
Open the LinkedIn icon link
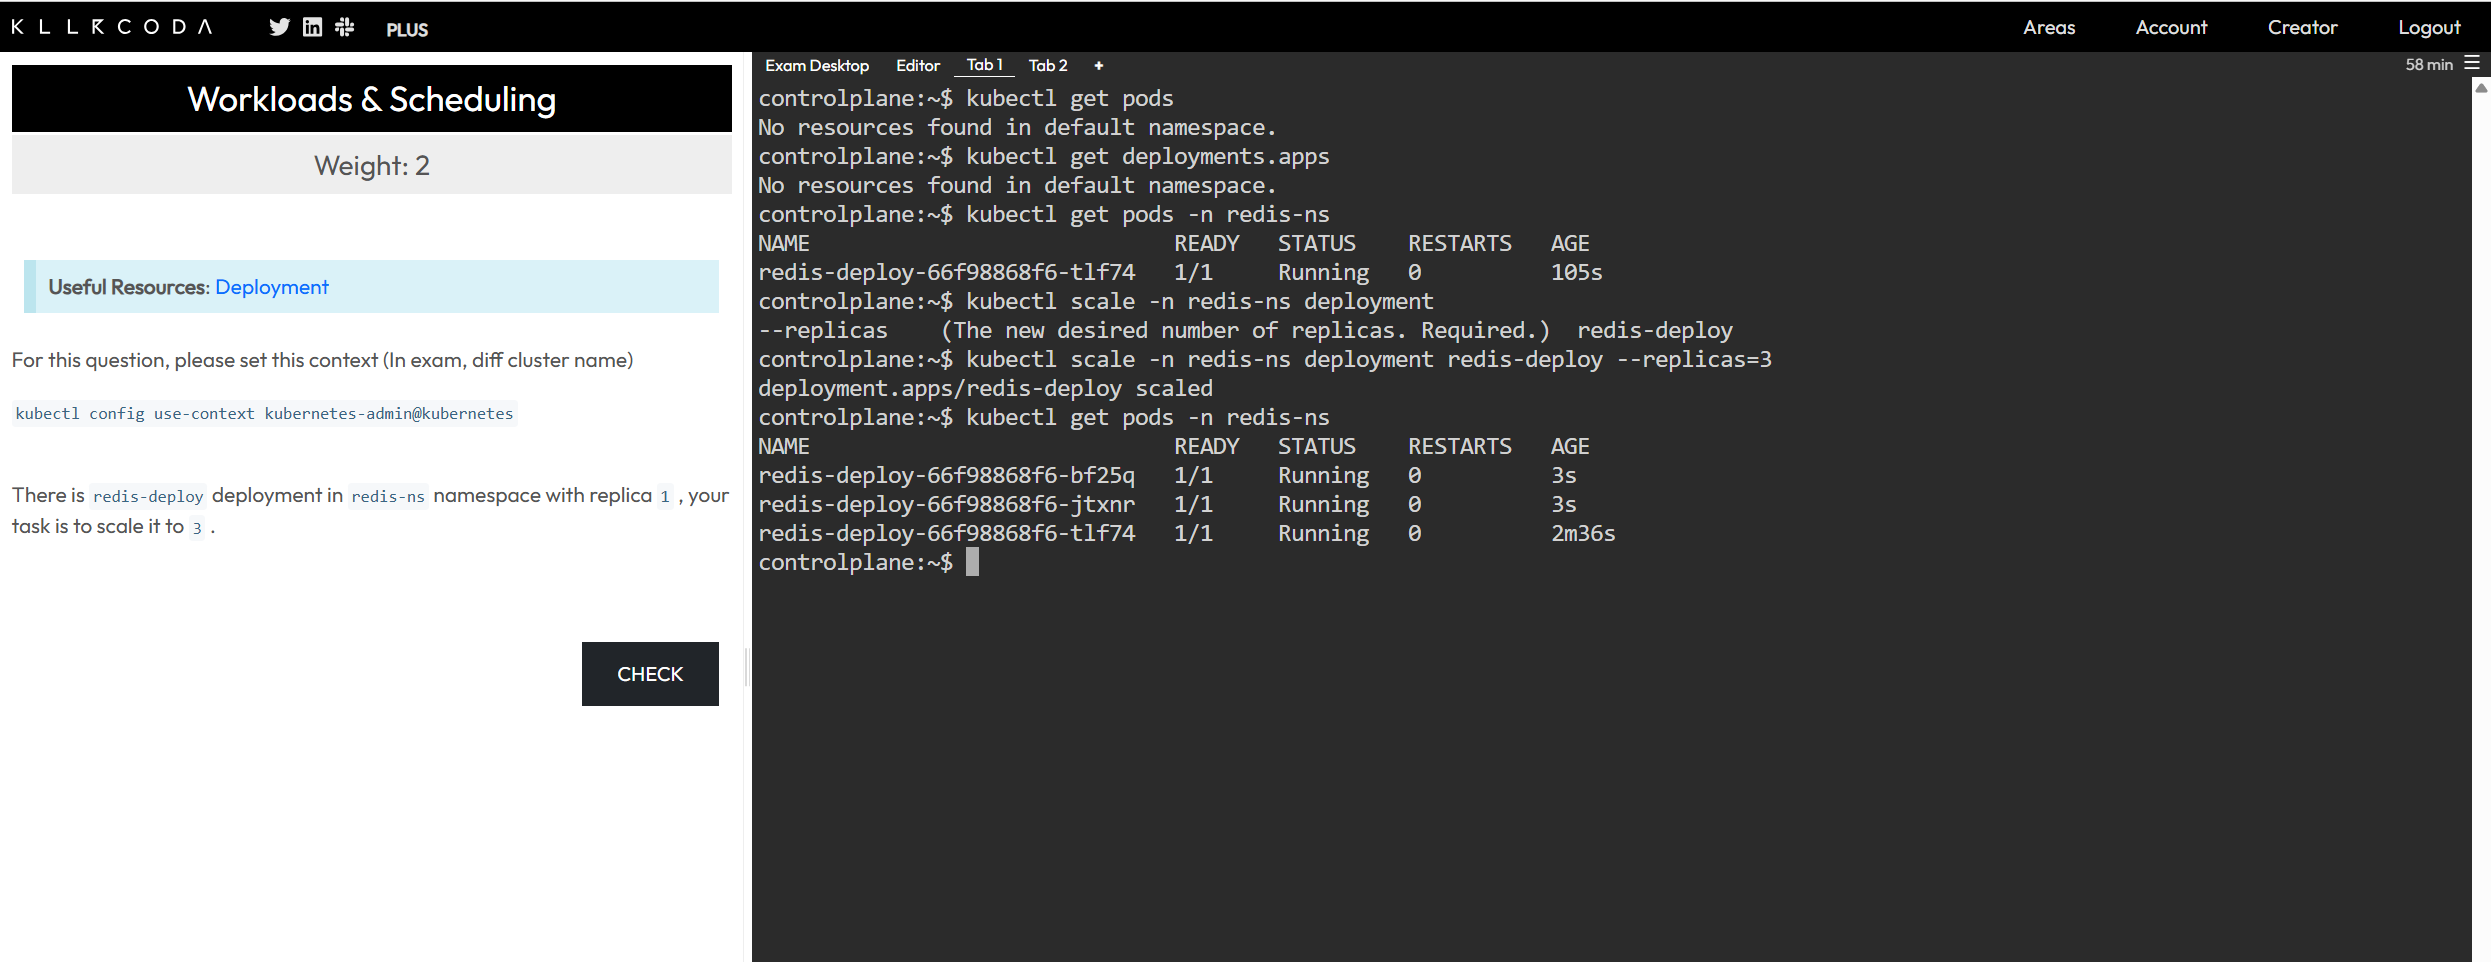[312, 27]
